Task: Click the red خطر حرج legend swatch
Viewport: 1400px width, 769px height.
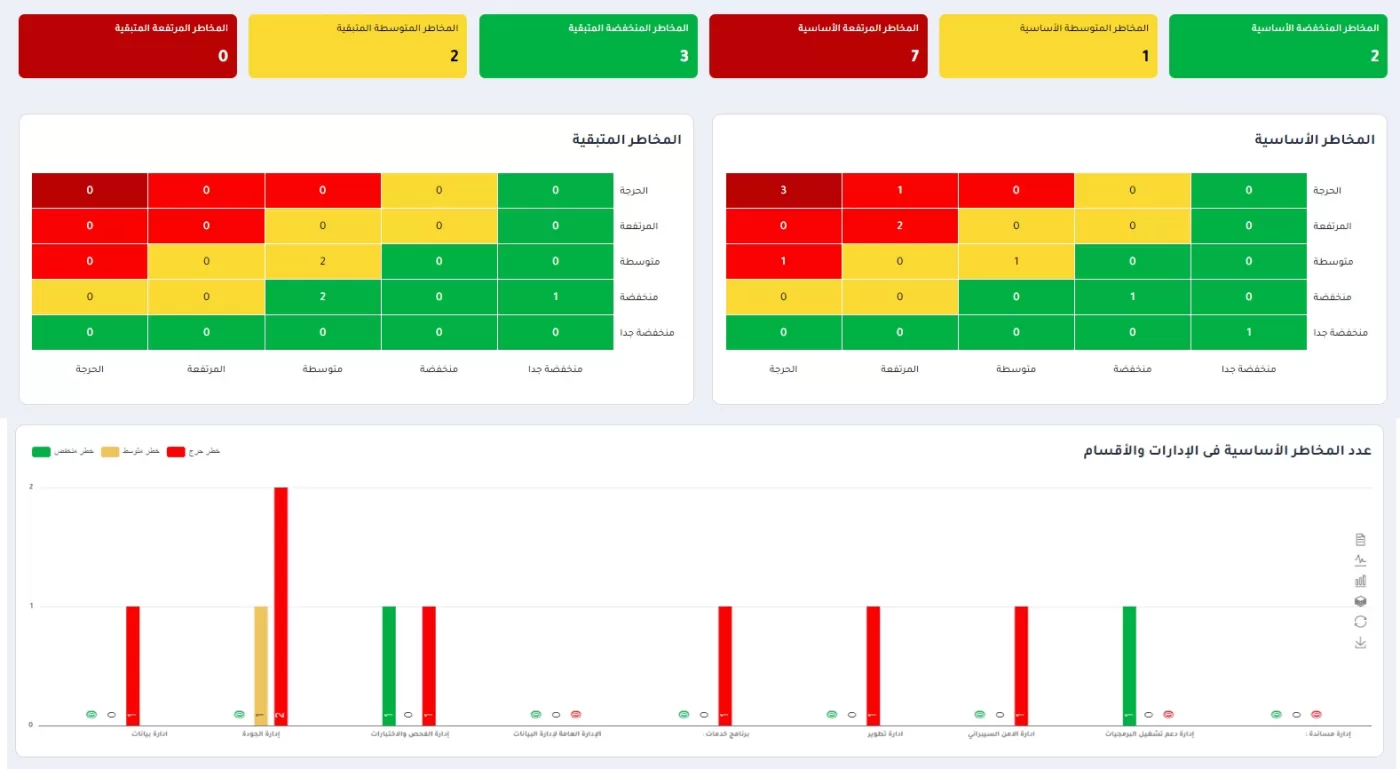Action: [176, 452]
